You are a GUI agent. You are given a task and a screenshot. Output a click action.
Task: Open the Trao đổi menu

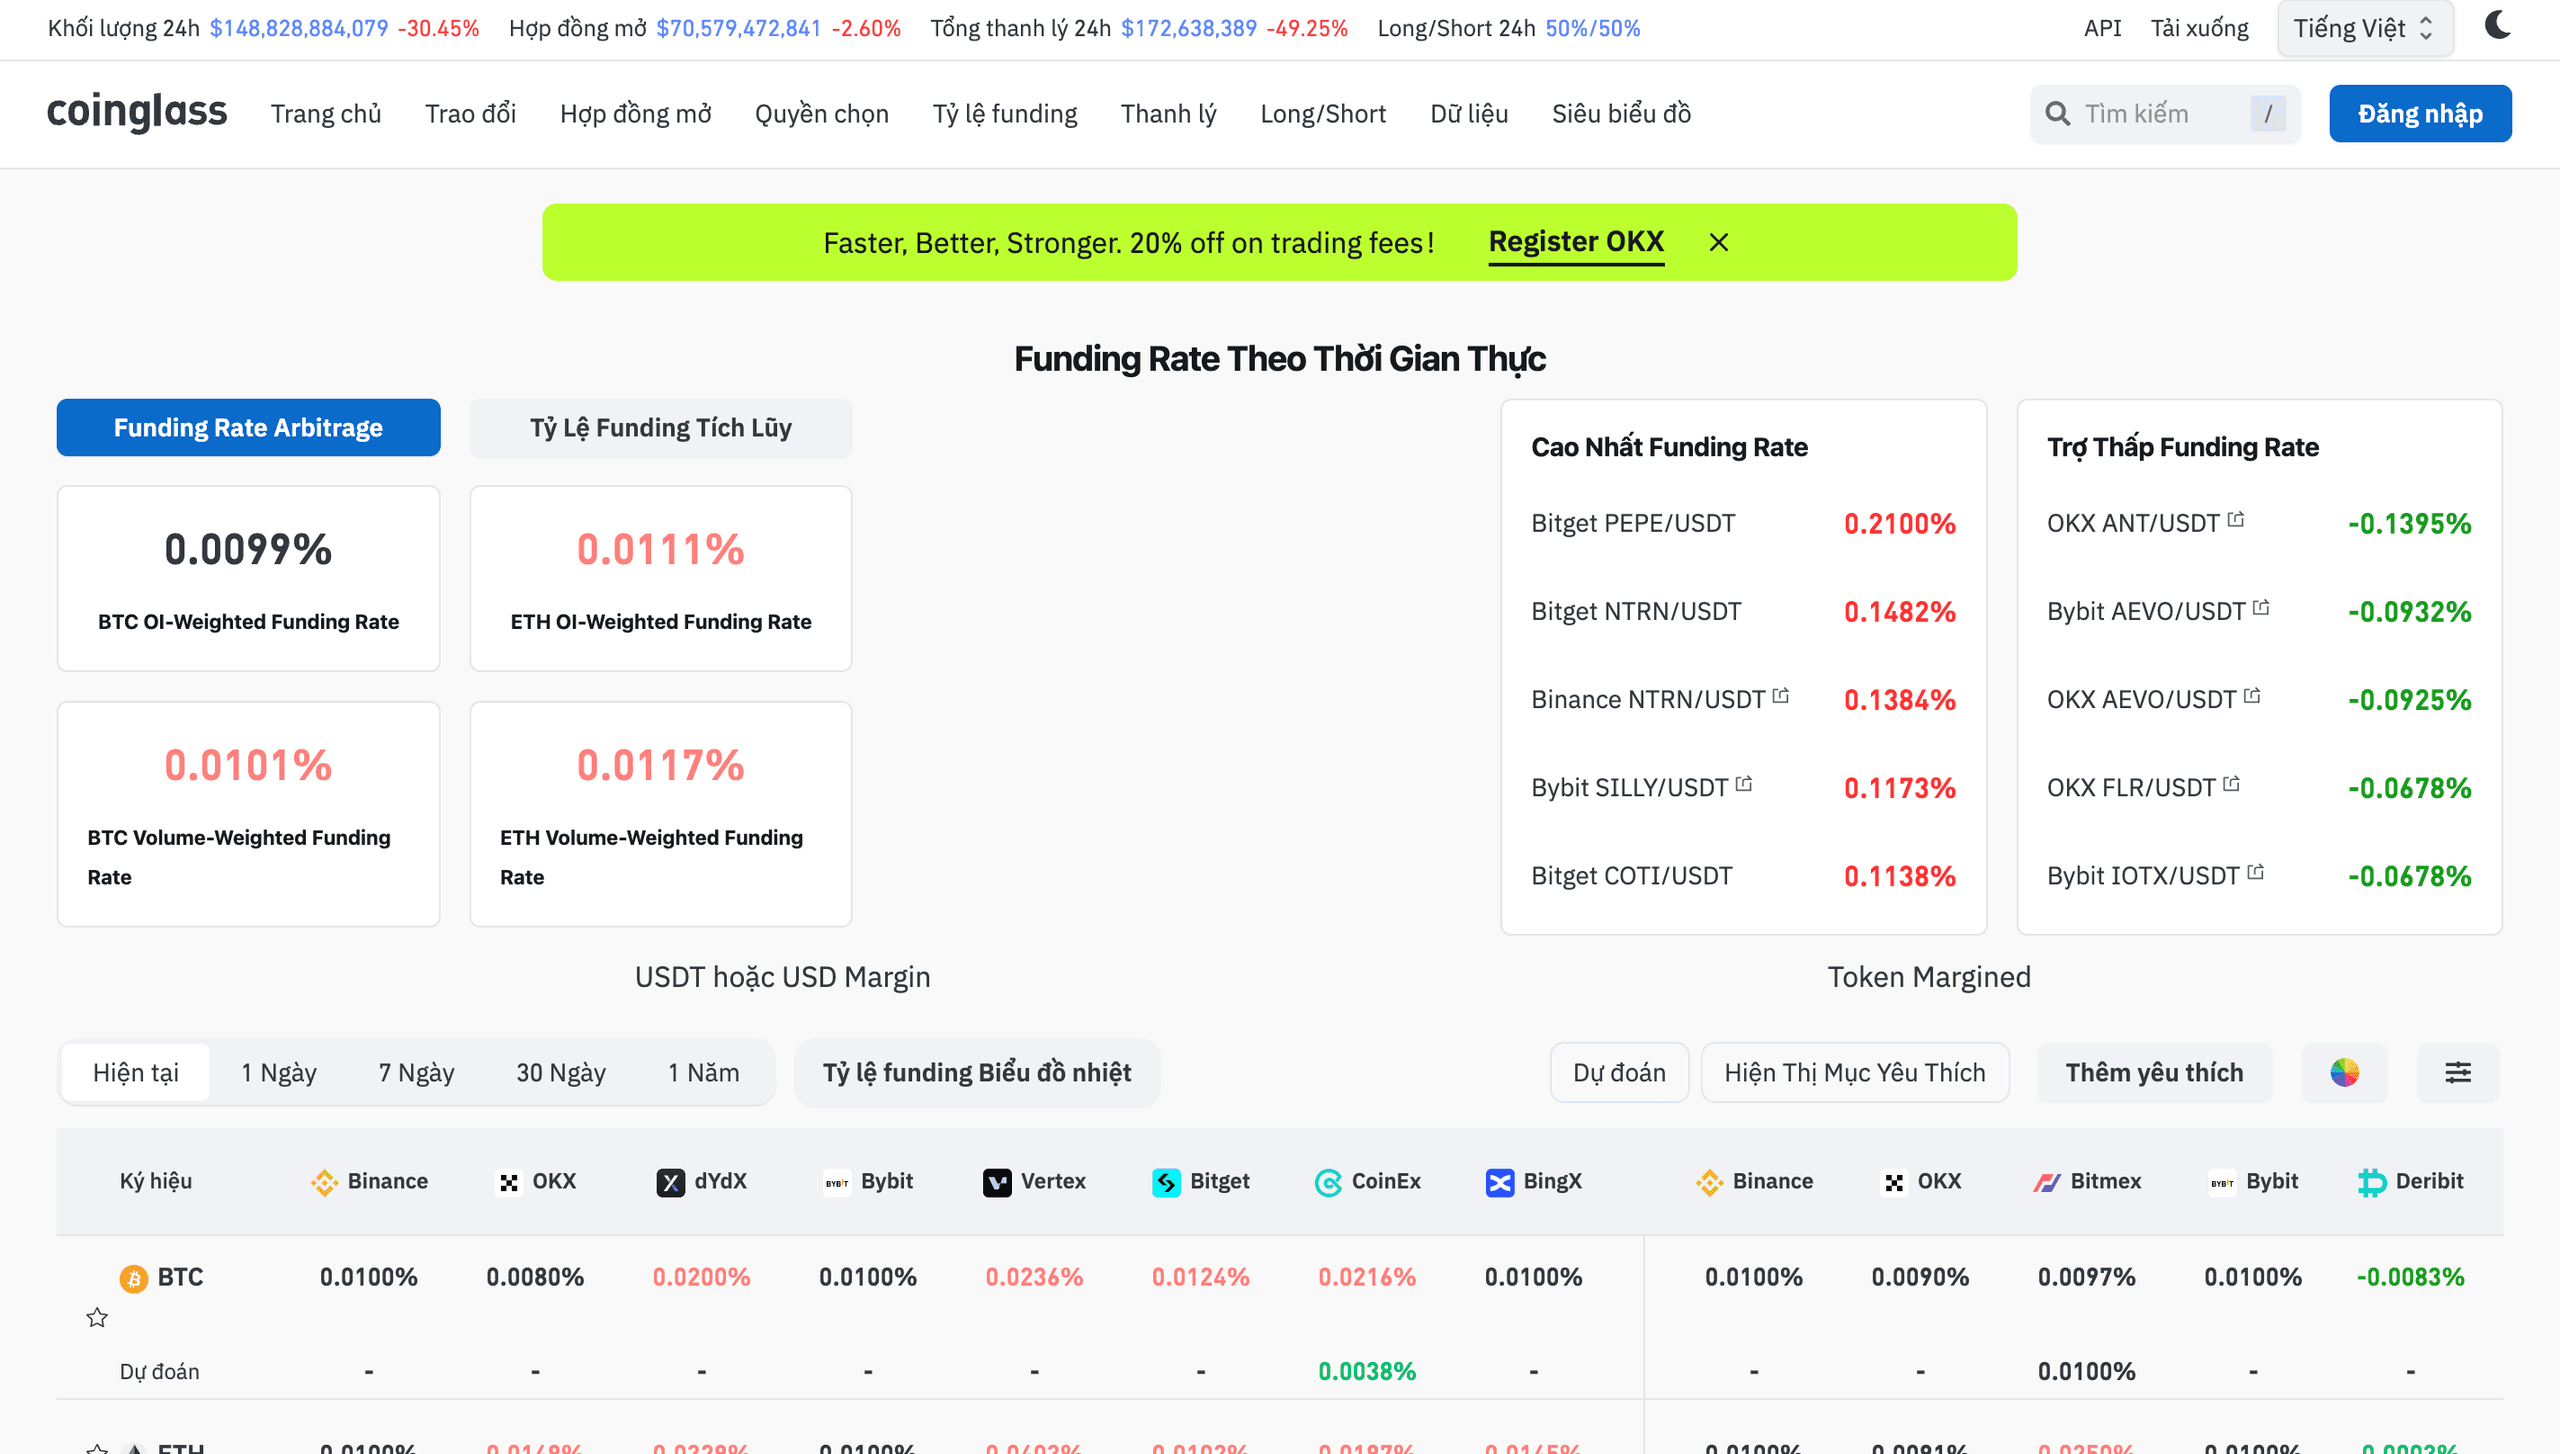471,114
